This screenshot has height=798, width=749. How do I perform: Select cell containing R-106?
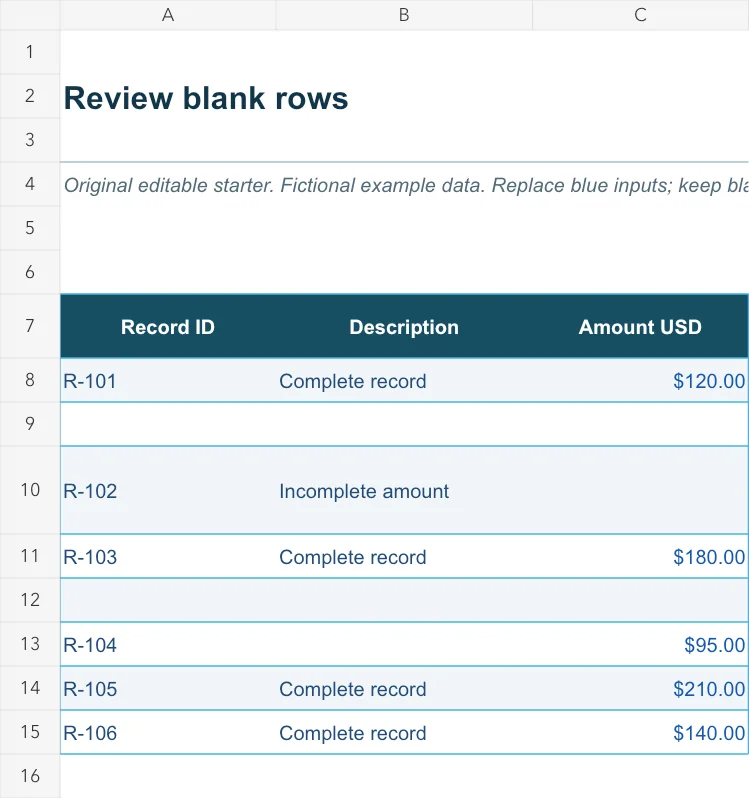168,732
